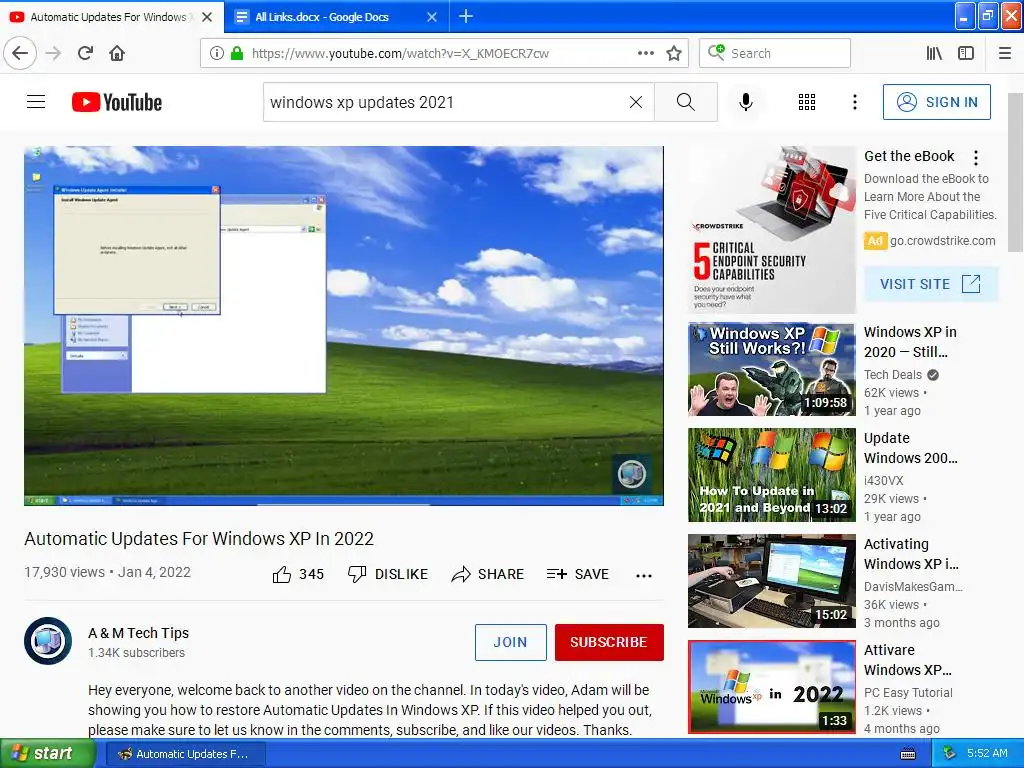
Task: Open the YouTube settings three-dot menu
Action: click(854, 102)
